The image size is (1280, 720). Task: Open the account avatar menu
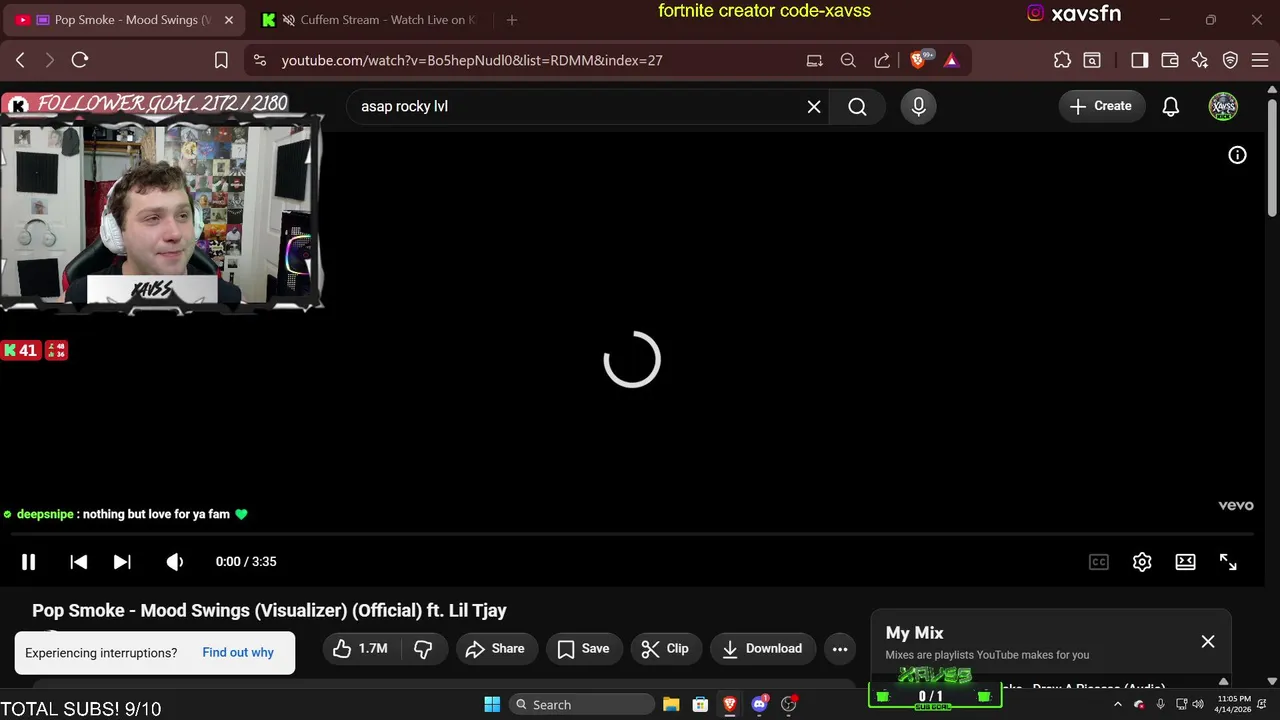1223,107
